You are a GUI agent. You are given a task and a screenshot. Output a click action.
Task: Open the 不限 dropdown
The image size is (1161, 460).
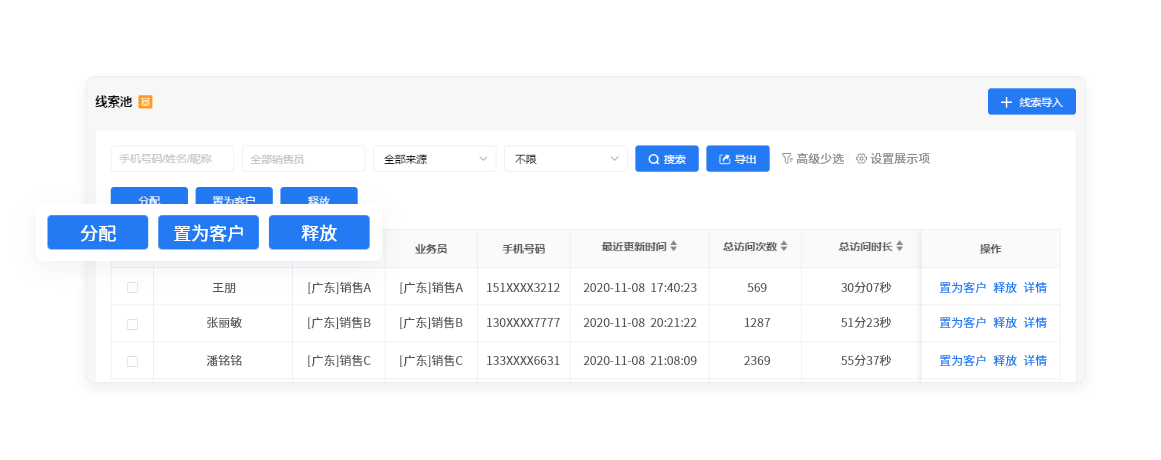point(566,159)
